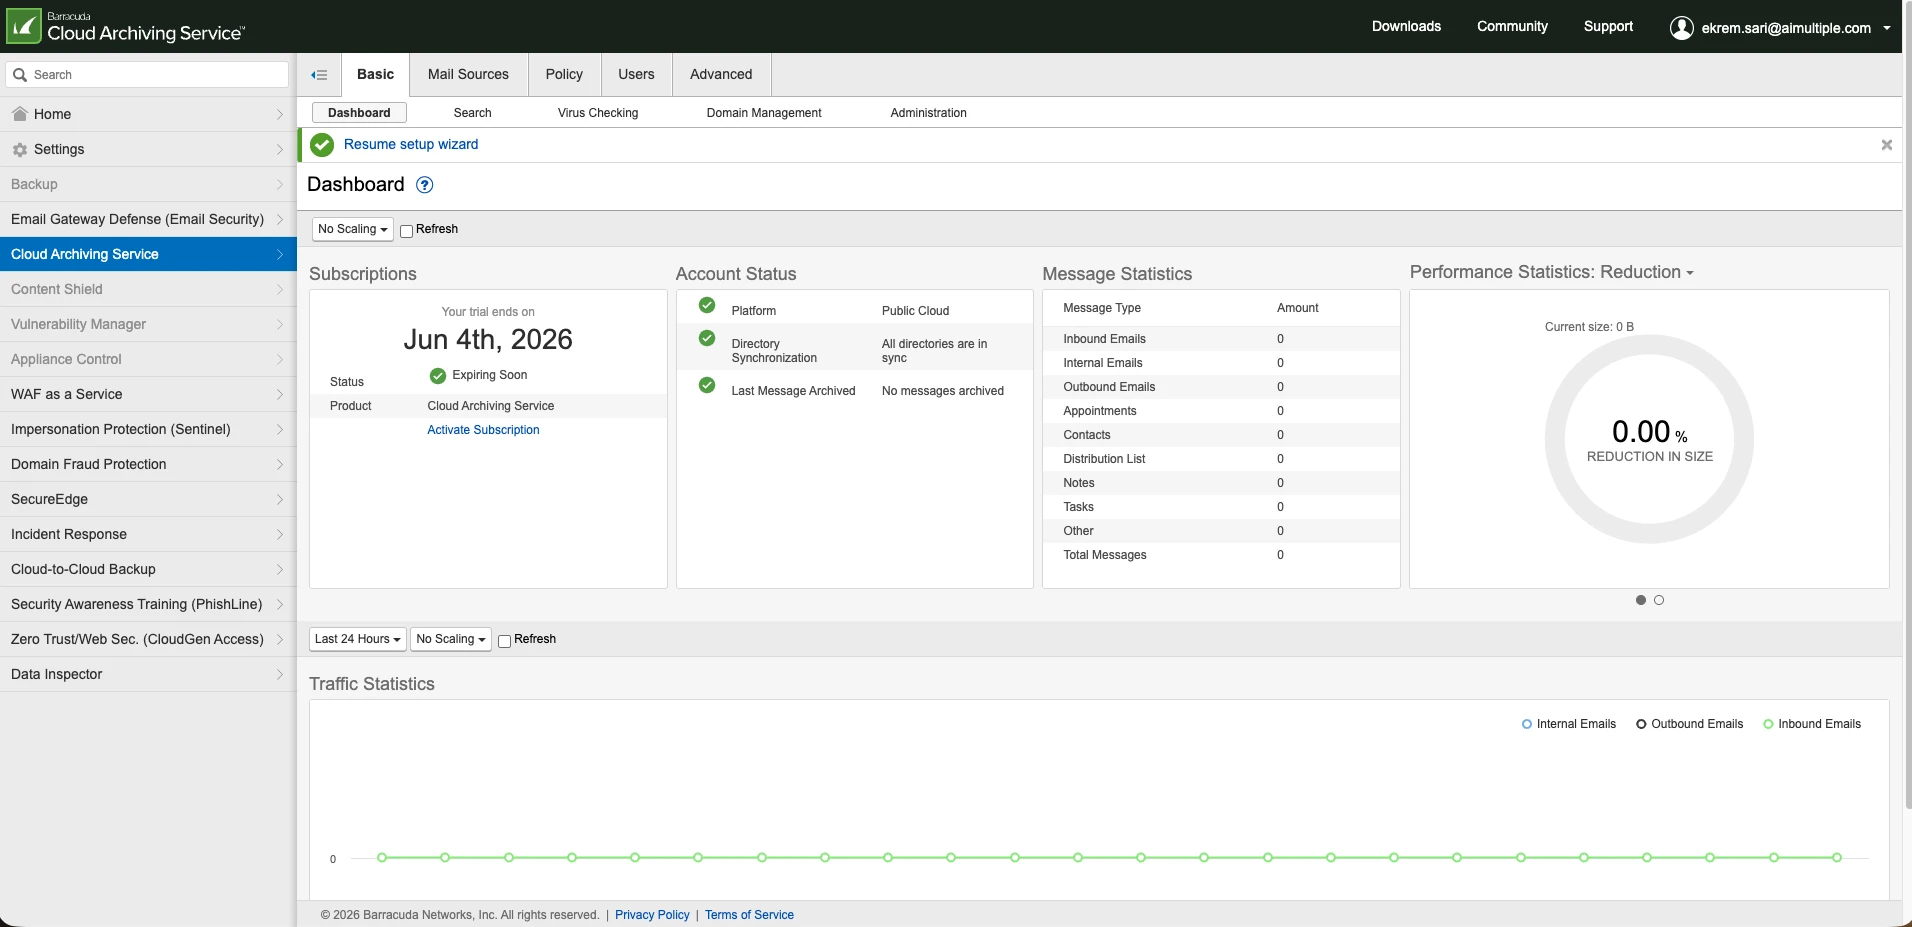The width and height of the screenshot is (1912, 927).
Task: Open the Administration sub-tab
Action: tap(929, 113)
